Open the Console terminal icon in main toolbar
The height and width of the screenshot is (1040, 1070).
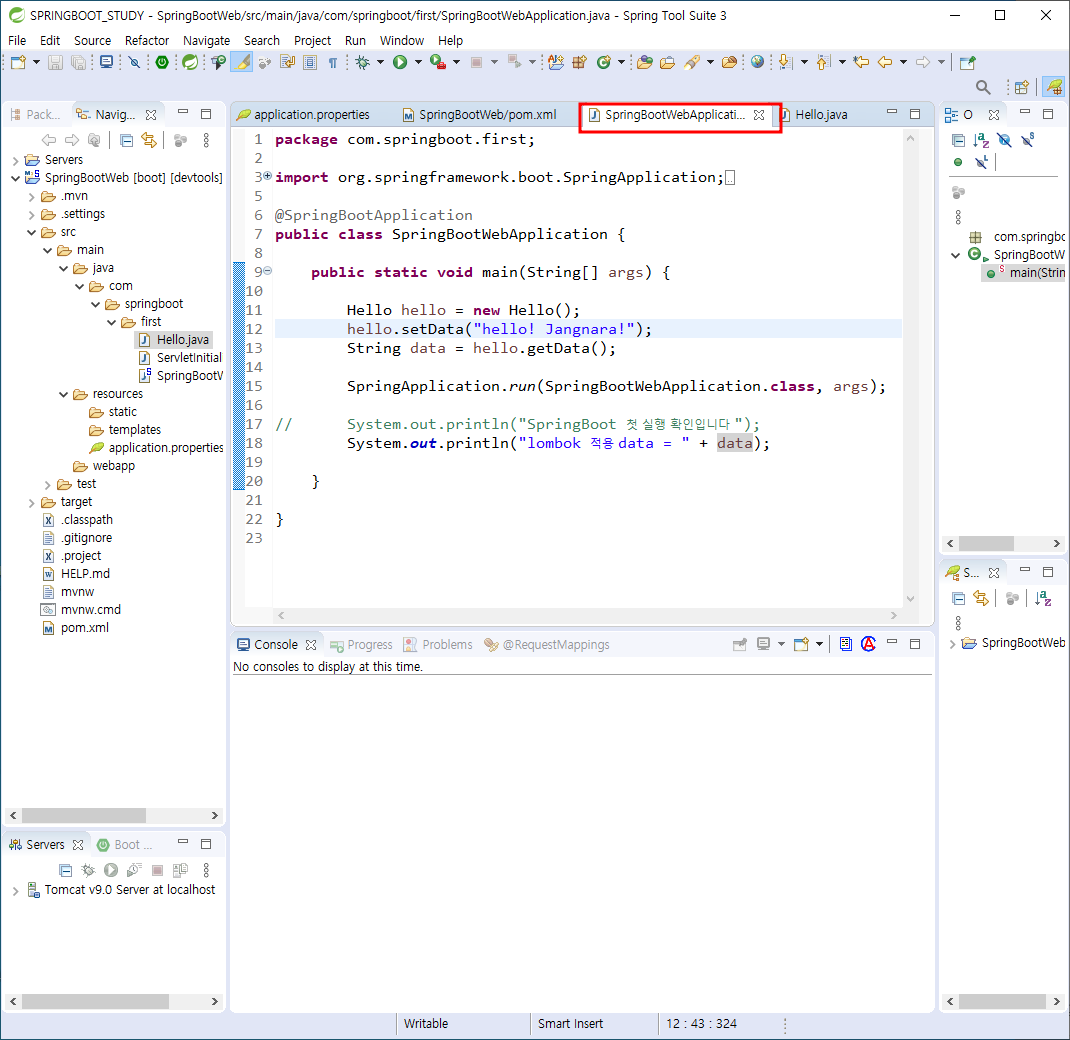[x=106, y=63]
